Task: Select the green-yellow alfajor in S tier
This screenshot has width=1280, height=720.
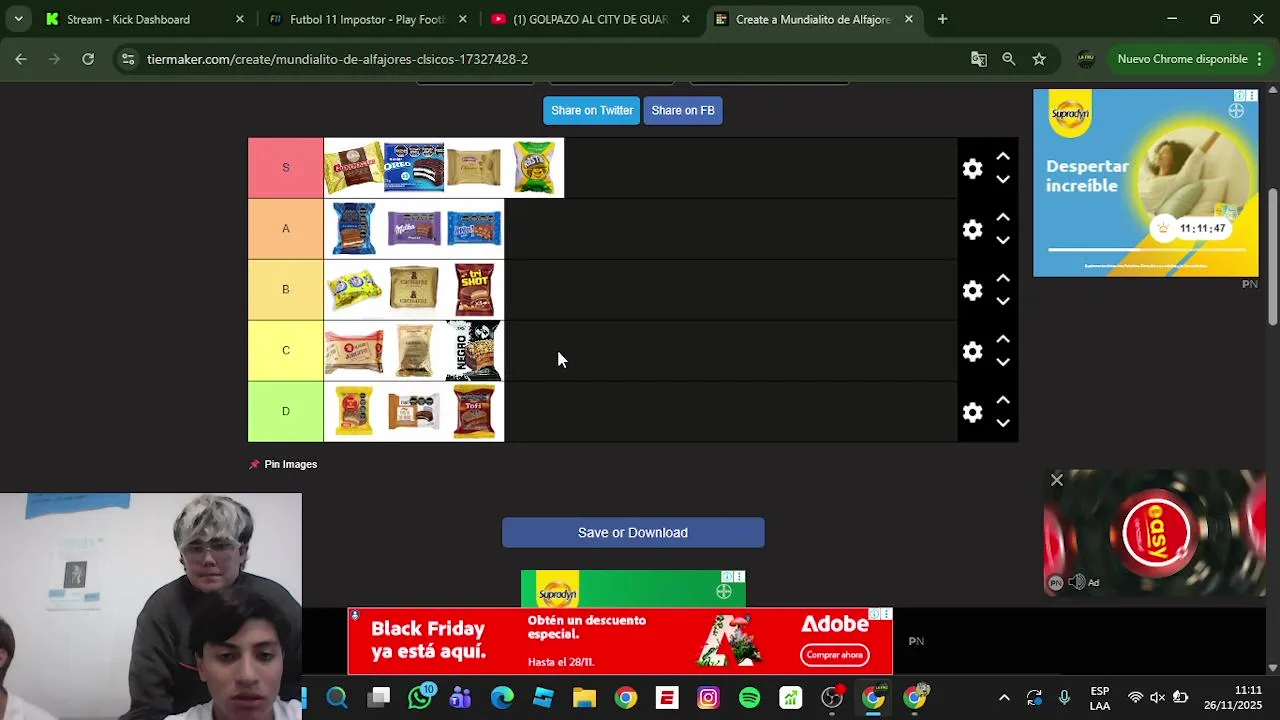Action: tap(534, 168)
